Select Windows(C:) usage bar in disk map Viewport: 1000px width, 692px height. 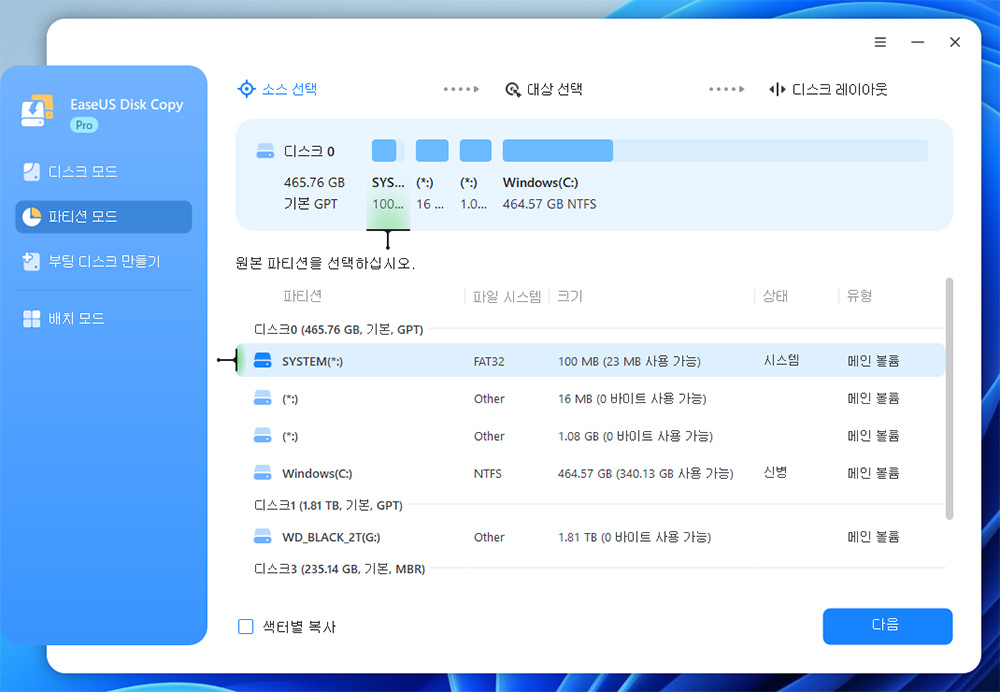click(715, 151)
